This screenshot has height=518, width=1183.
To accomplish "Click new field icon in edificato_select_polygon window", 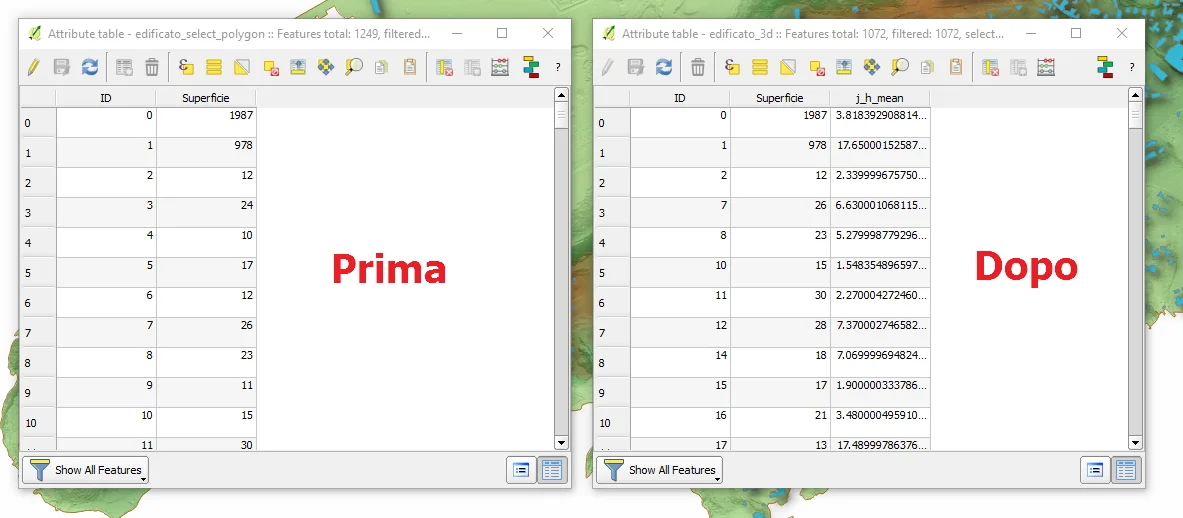I will click(x=472, y=67).
